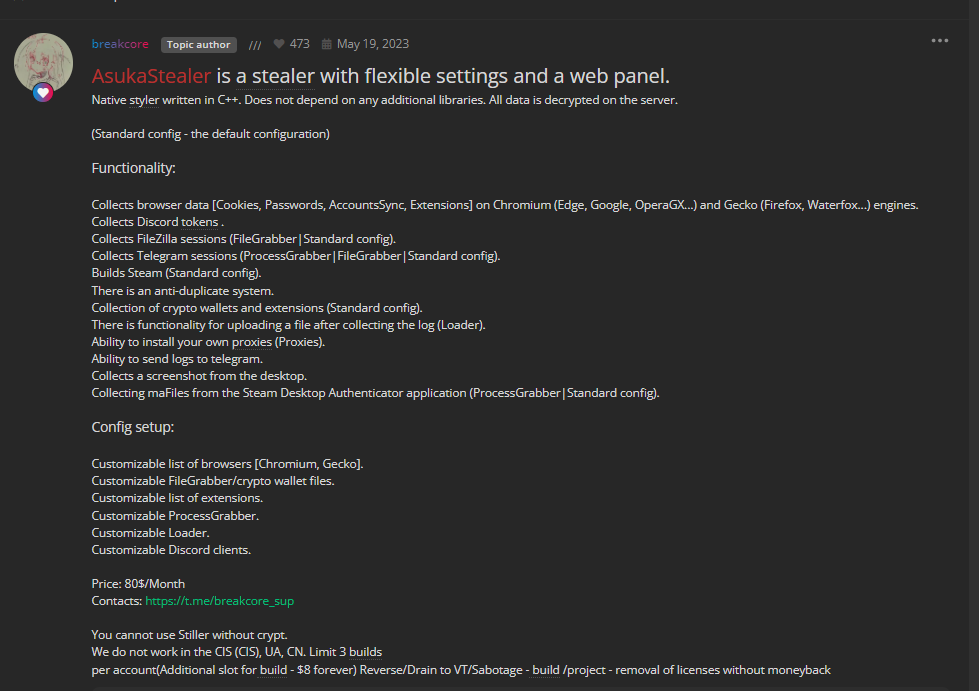
Task: Click the Standard config default configuration line
Action: (x=210, y=133)
